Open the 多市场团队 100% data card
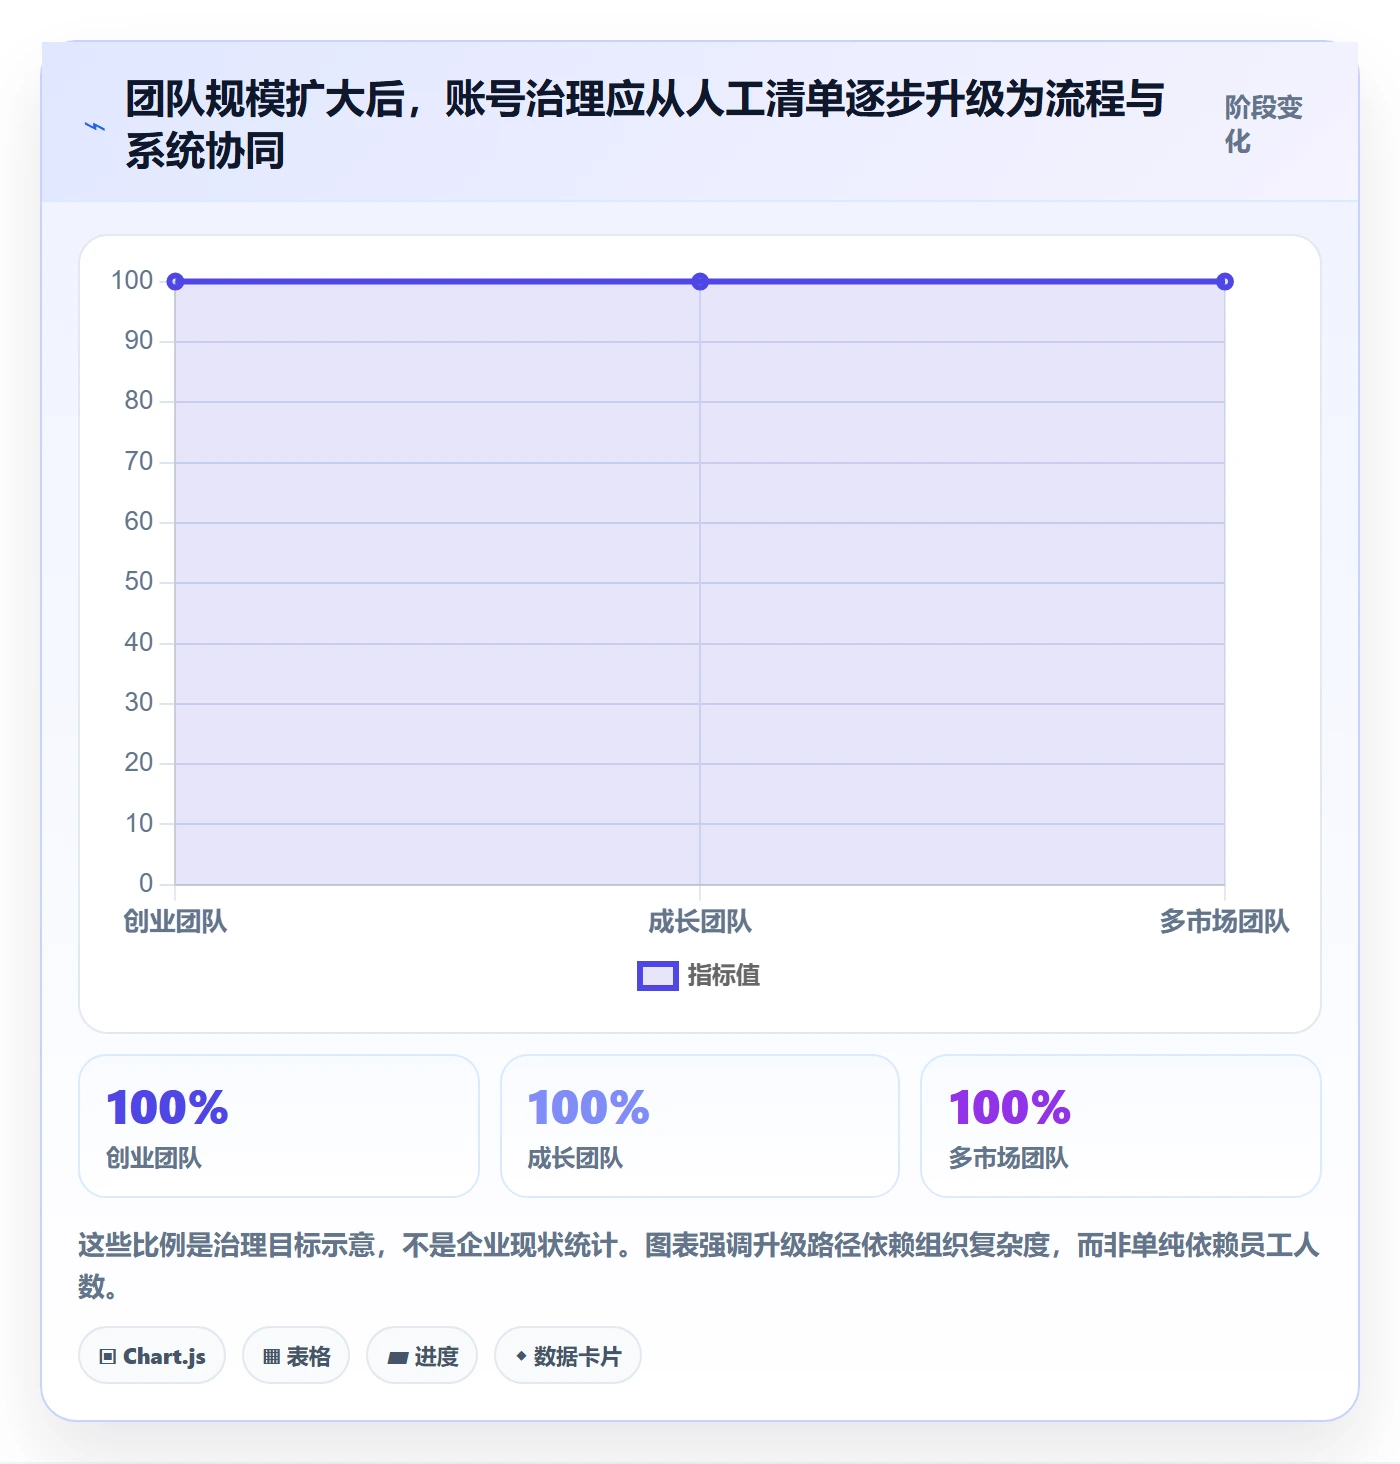 (1121, 1126)
